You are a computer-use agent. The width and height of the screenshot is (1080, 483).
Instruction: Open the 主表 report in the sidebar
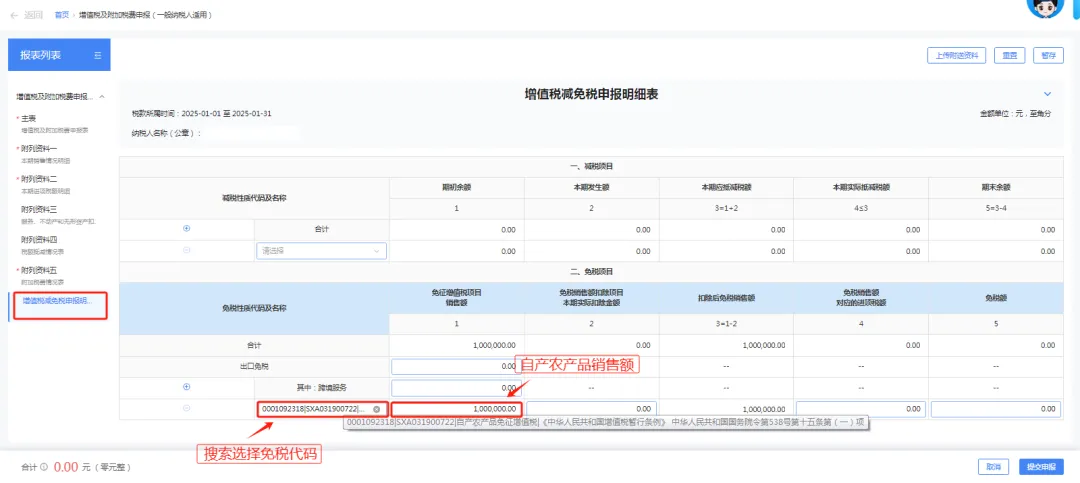point(30,118)
